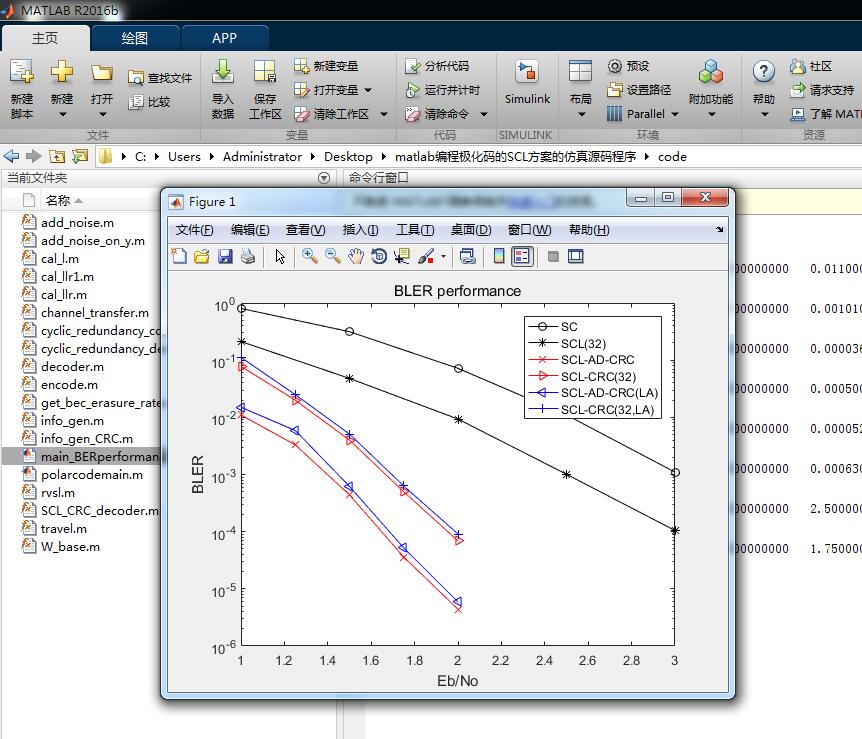Click the Desktop segment in the address path
This screenshot has width=862, height=739.
[x=348, y=157]
